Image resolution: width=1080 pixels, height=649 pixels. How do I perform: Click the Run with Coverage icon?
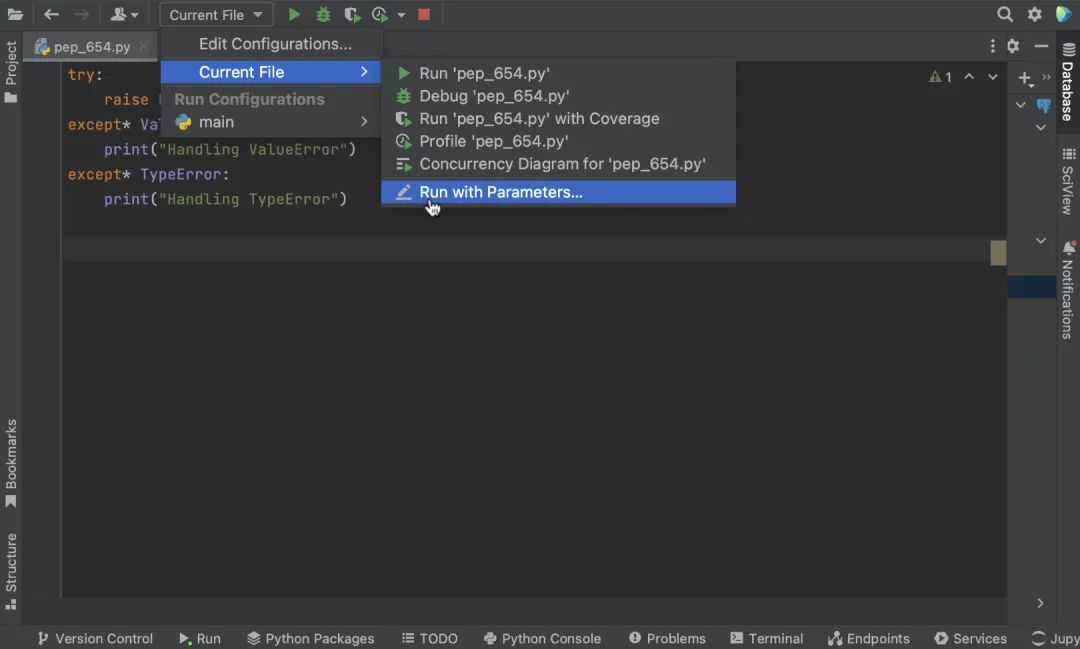351,14
